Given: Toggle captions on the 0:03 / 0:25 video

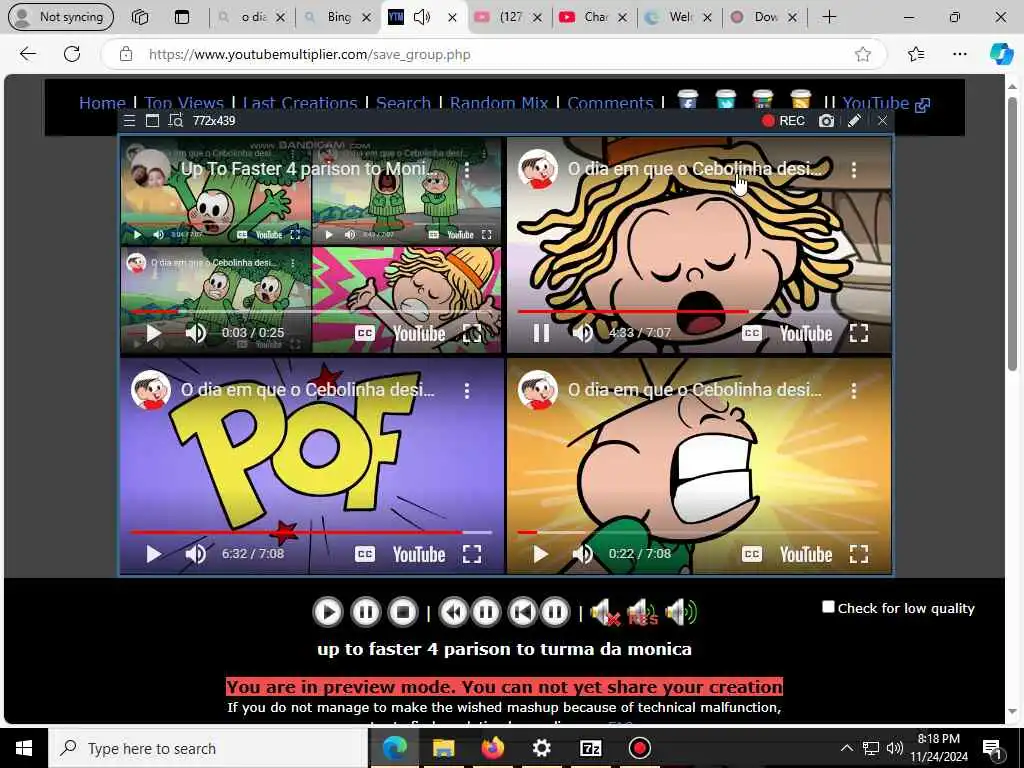Looking at the screenshot, I should 364,334.
